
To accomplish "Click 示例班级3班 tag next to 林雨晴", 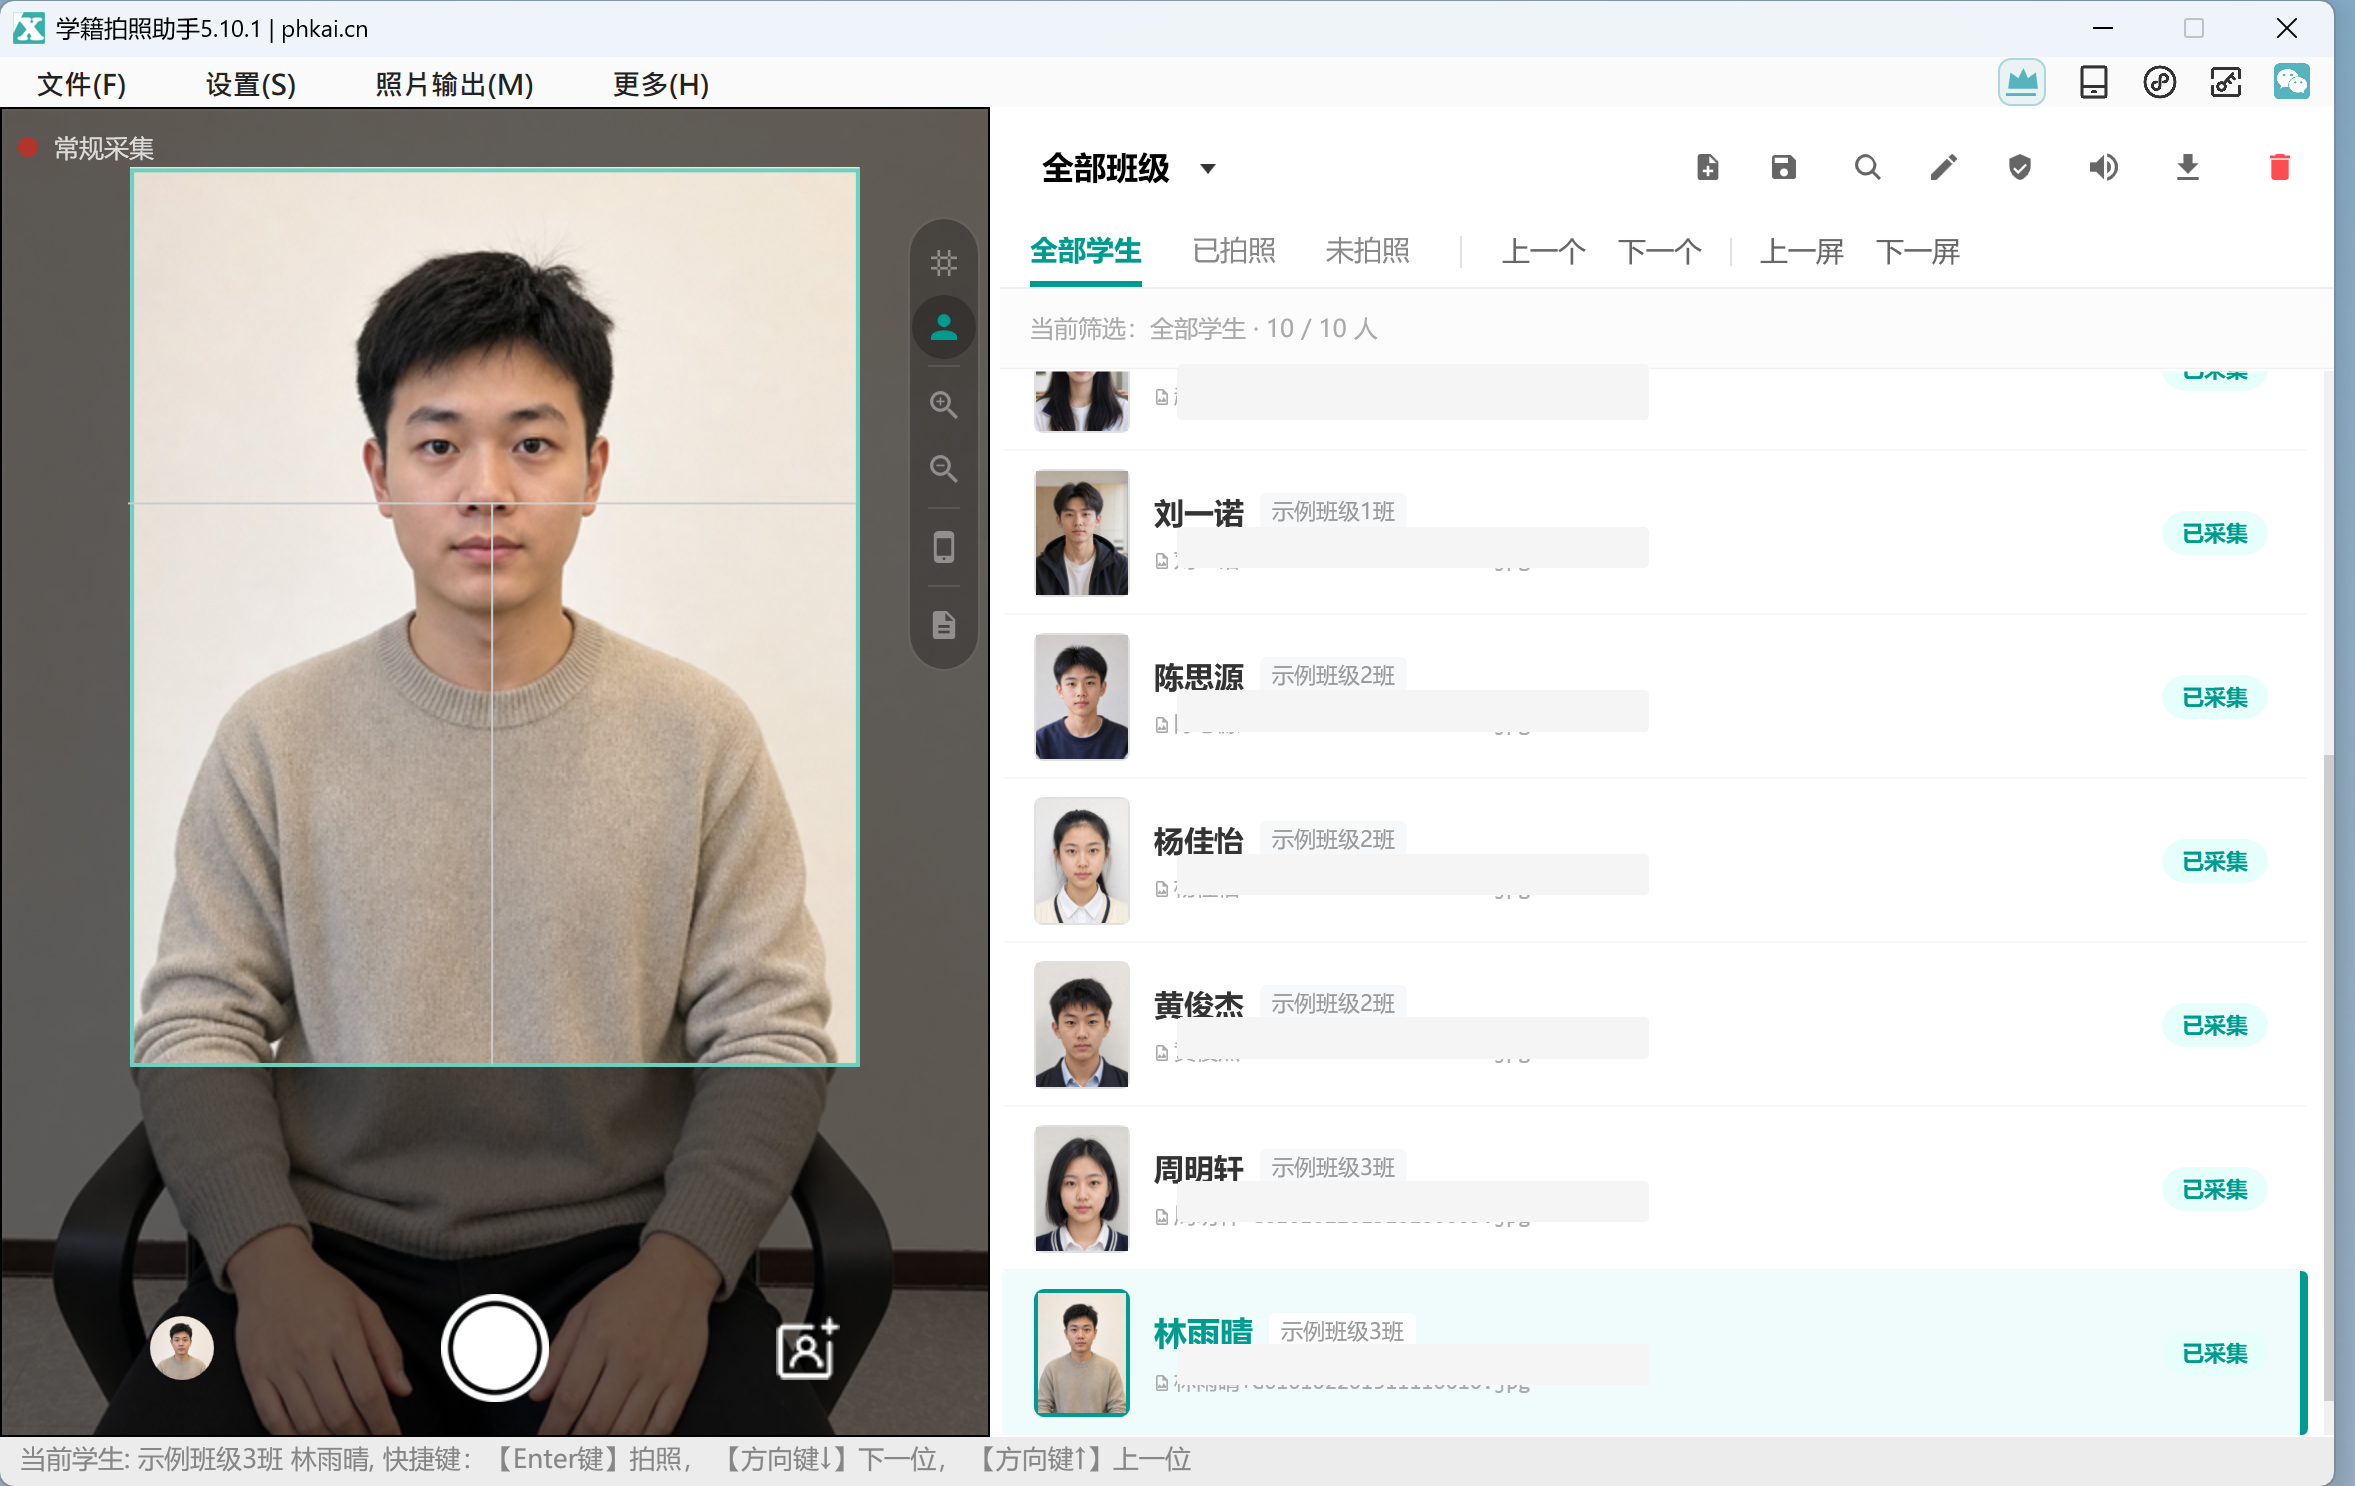I will (1342, 1332).
